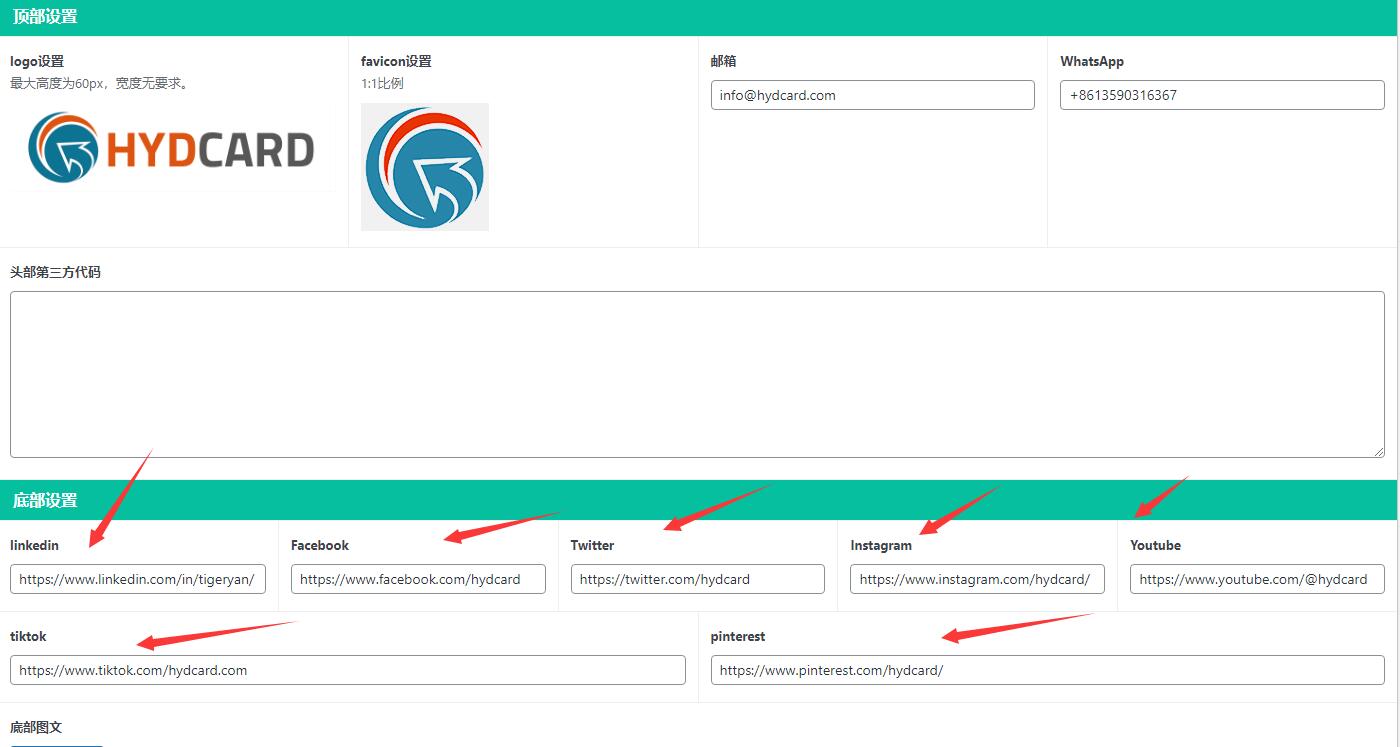This screenshot has height=747, width=1400.
Task: Focus the tiktok URL field
Action: pos(348,670)
